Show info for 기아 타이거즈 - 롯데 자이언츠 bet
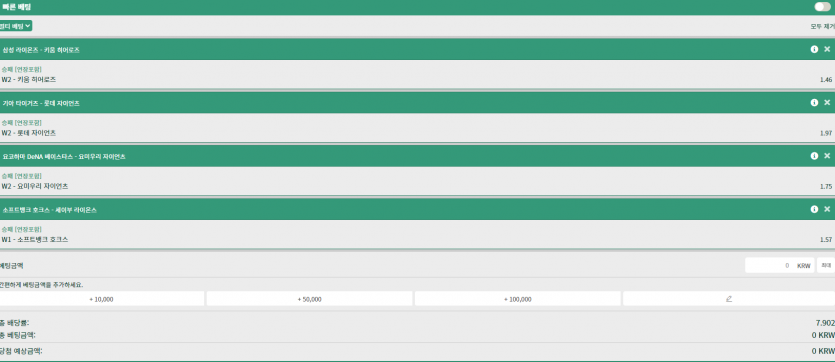Image resolution: width=835 pixels, height=362 pixels. coord(814,102)
